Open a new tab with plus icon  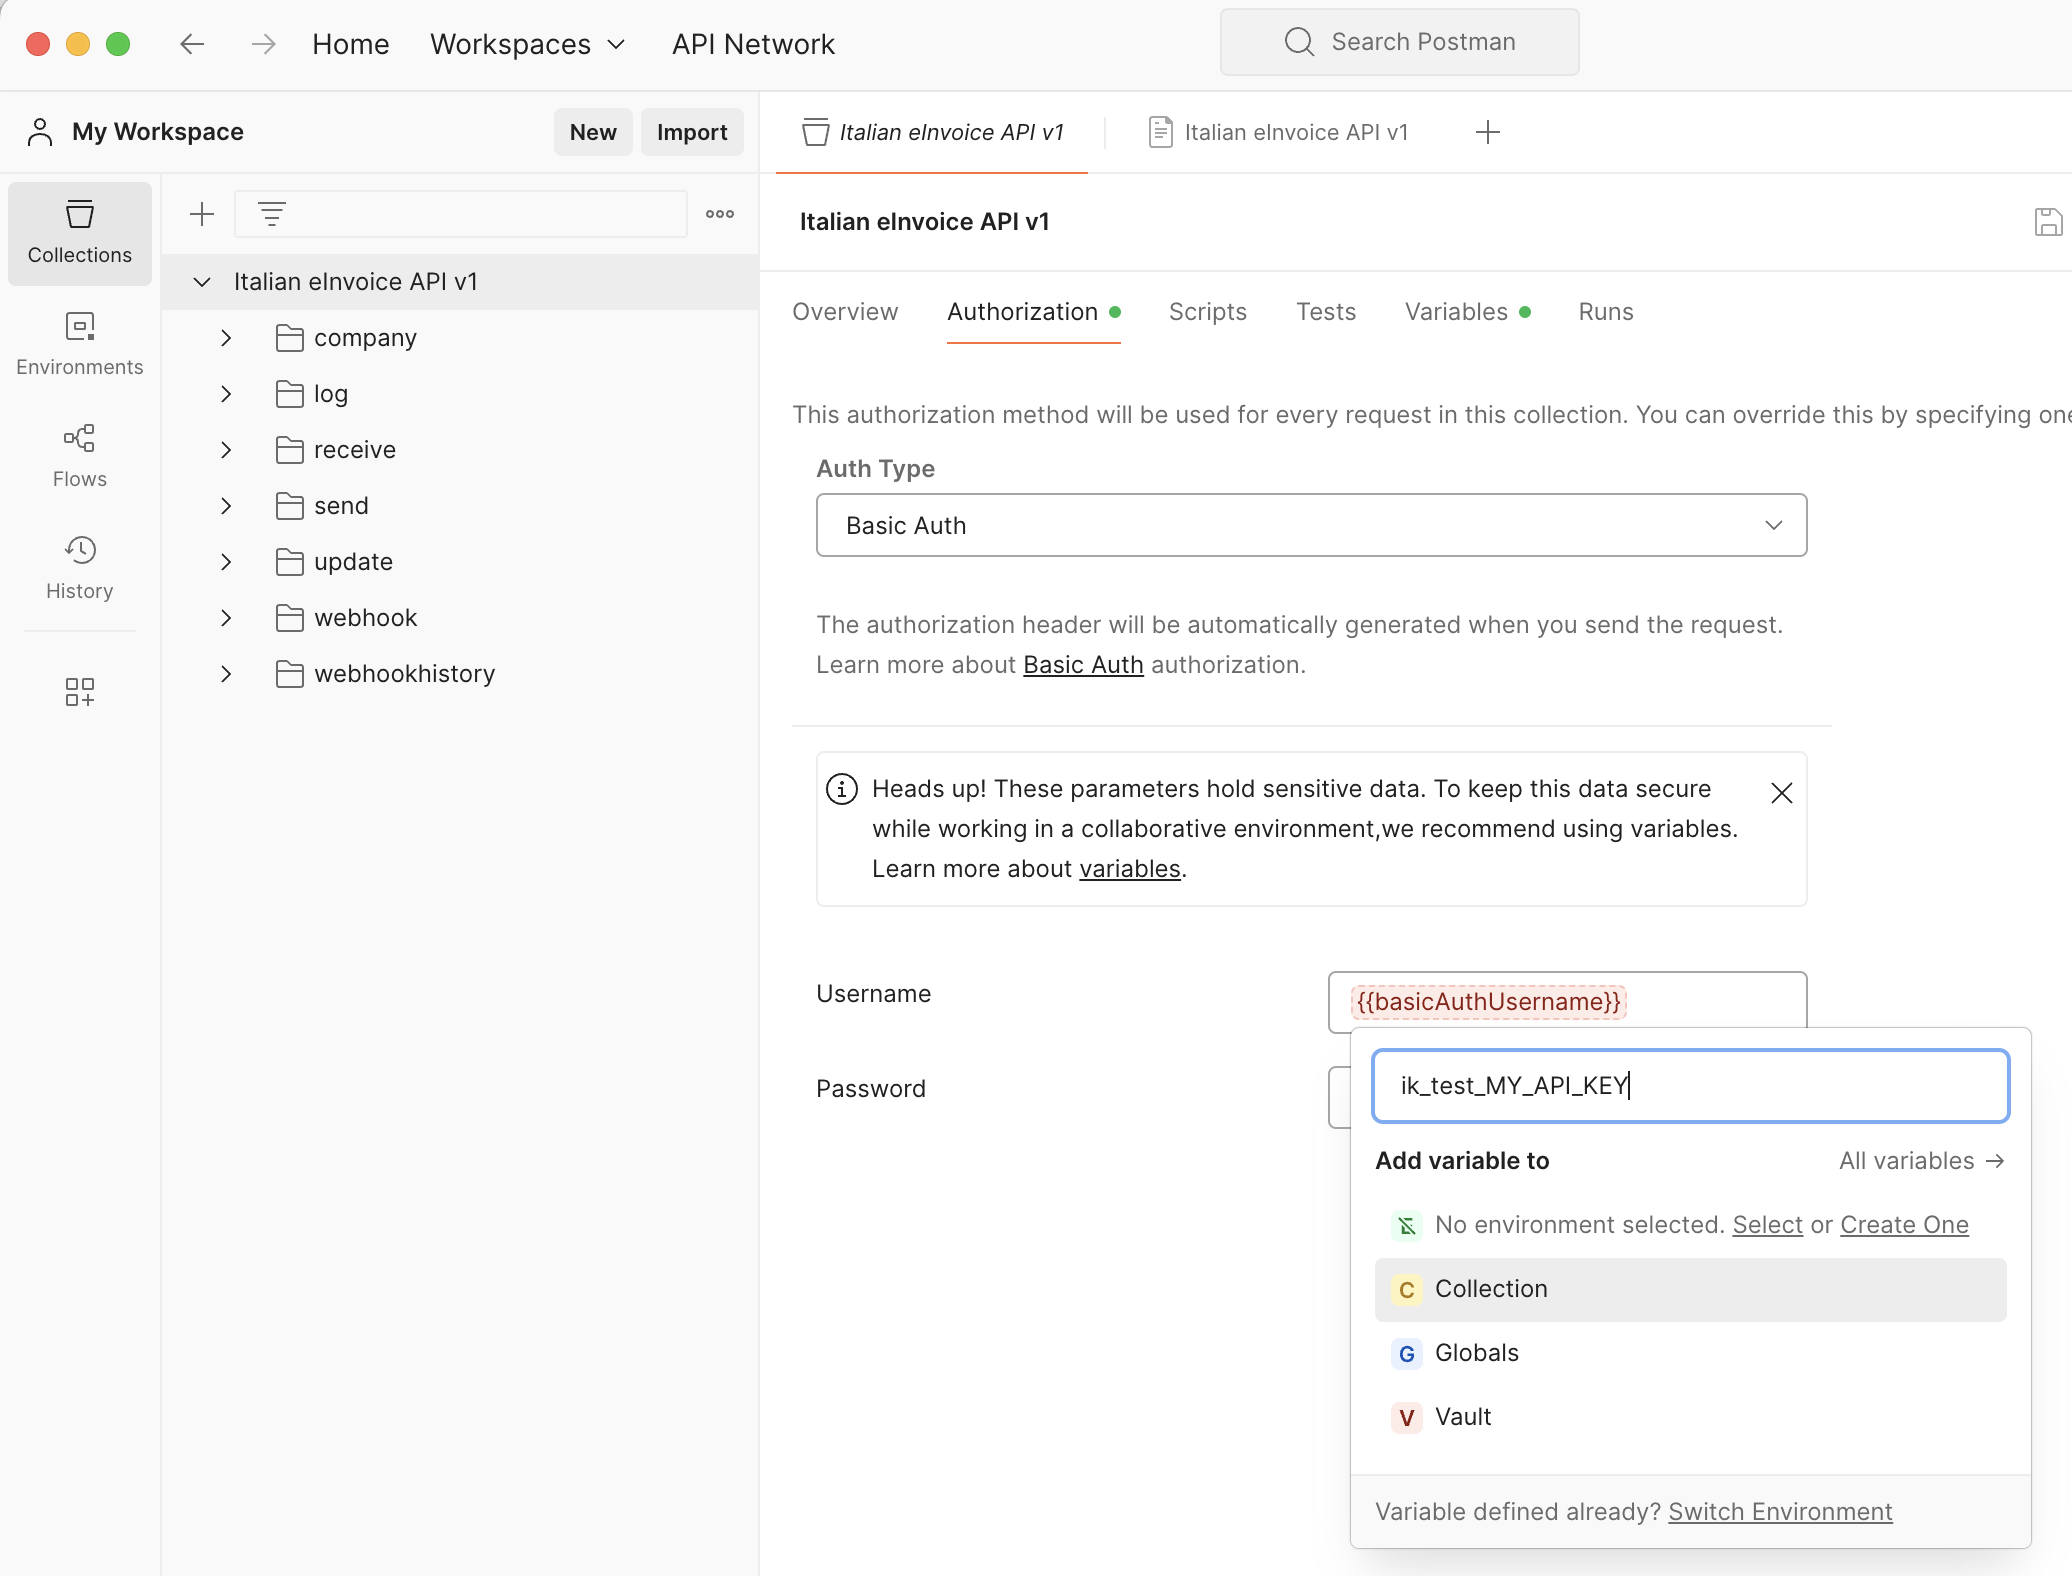1488,132
